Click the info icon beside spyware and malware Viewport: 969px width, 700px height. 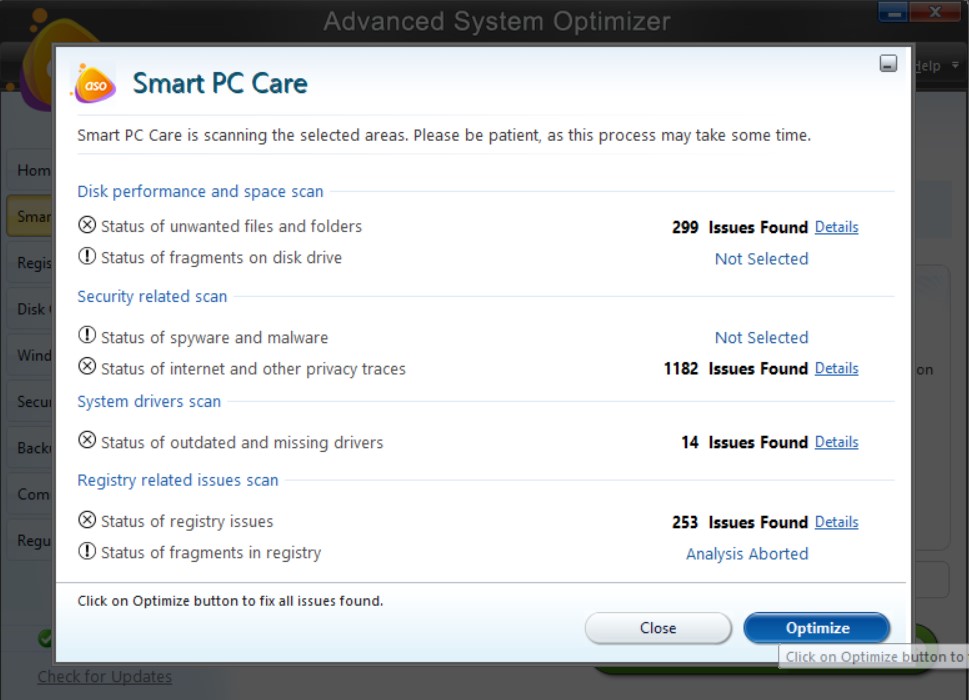click(86, 336)
